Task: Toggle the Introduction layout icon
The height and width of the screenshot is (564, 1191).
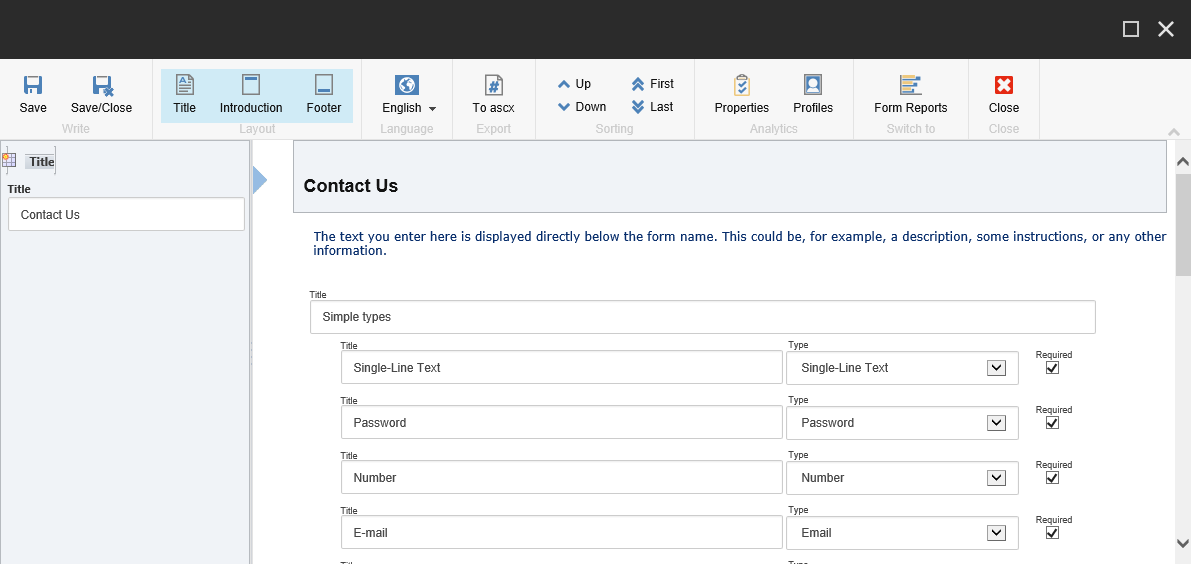Action: click(x=251, y=86)
